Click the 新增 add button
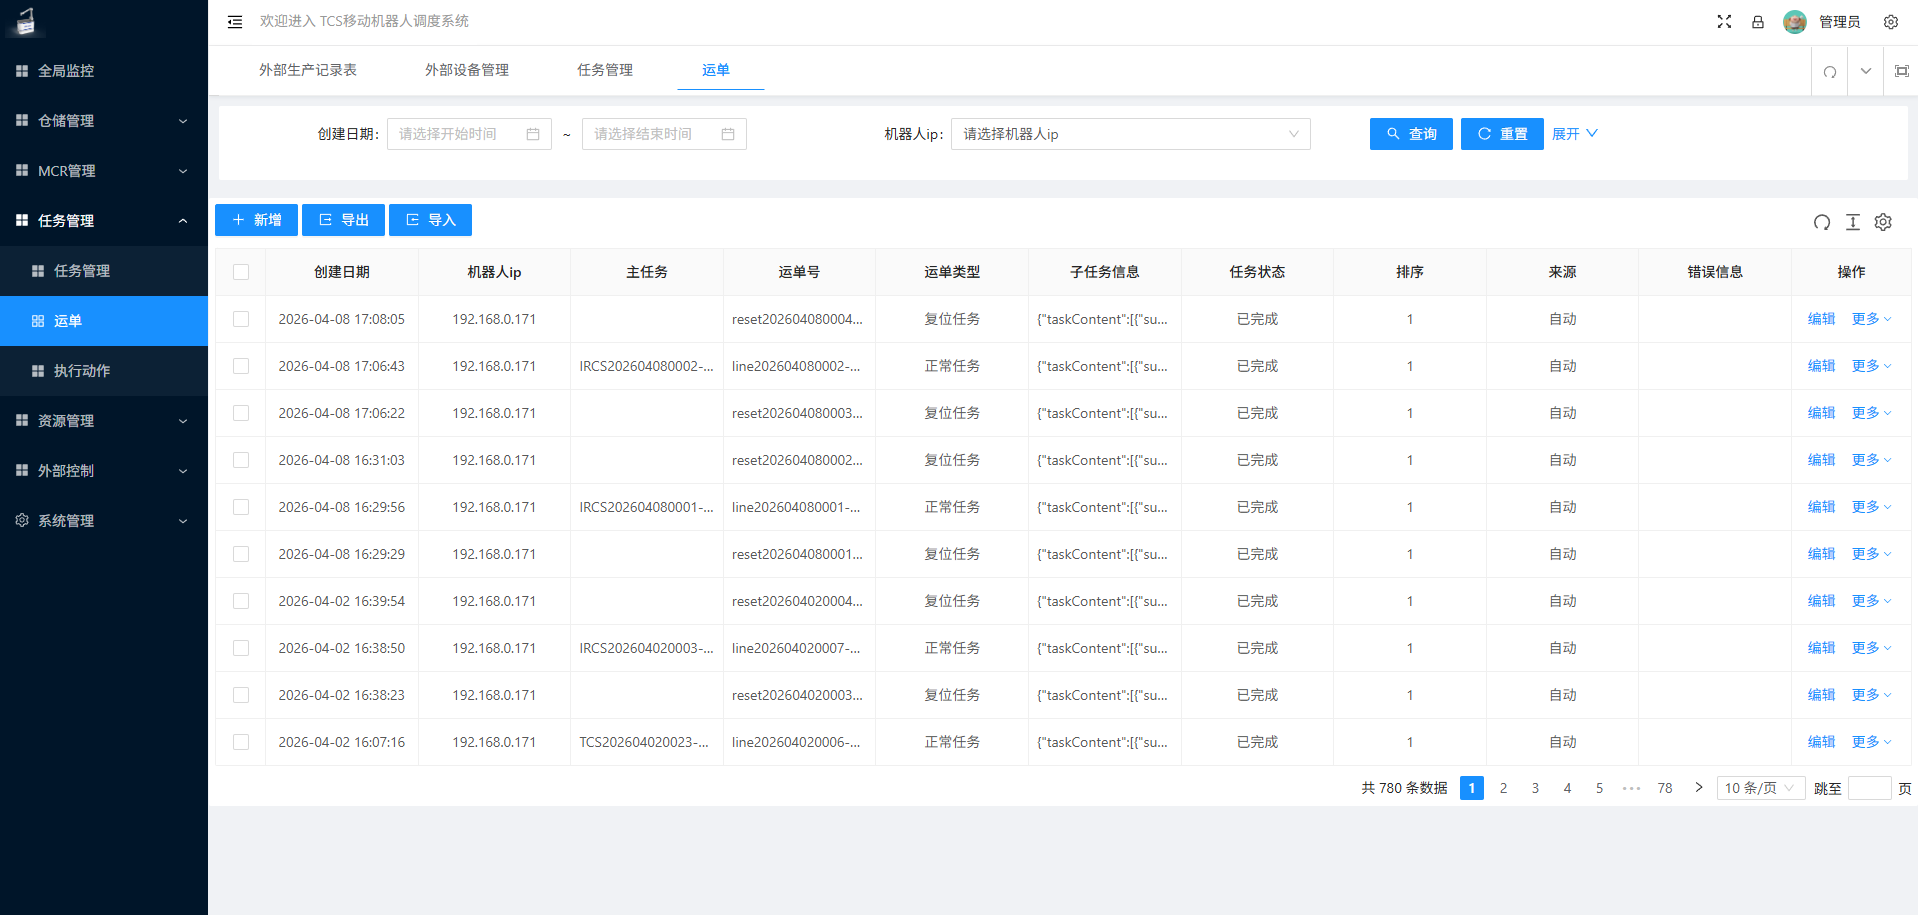This screenshot has height=915, width=1918. (256, 220)
